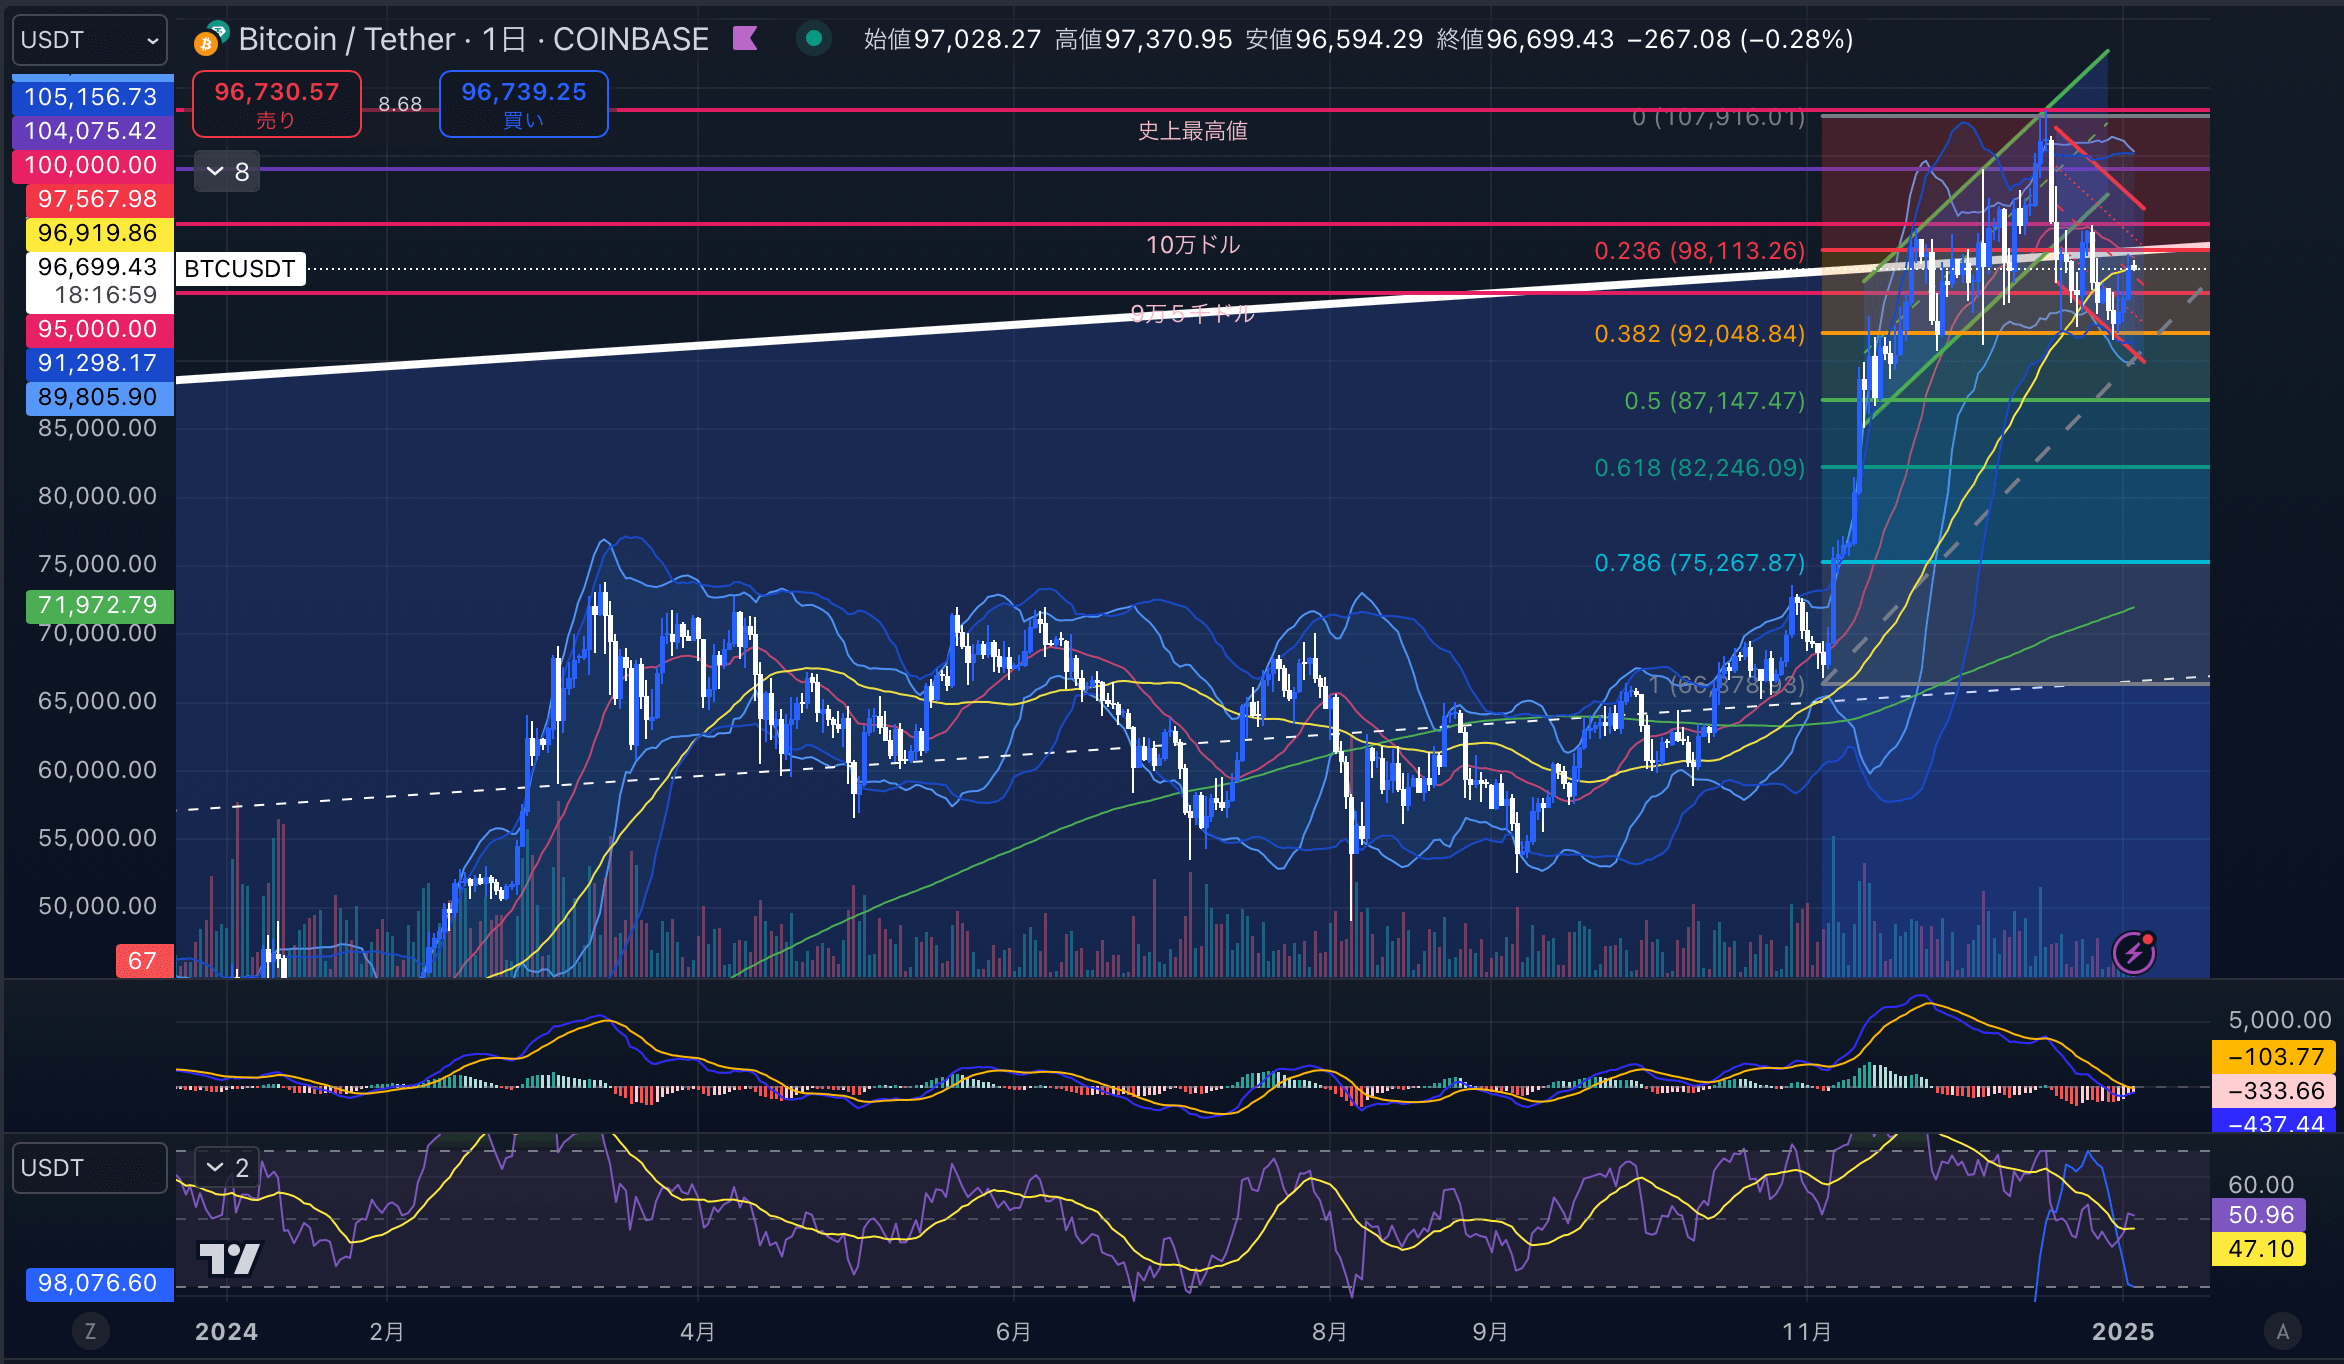
Task: Click the 始値97,028.27 open value
Action: click(x=953, y=39)
